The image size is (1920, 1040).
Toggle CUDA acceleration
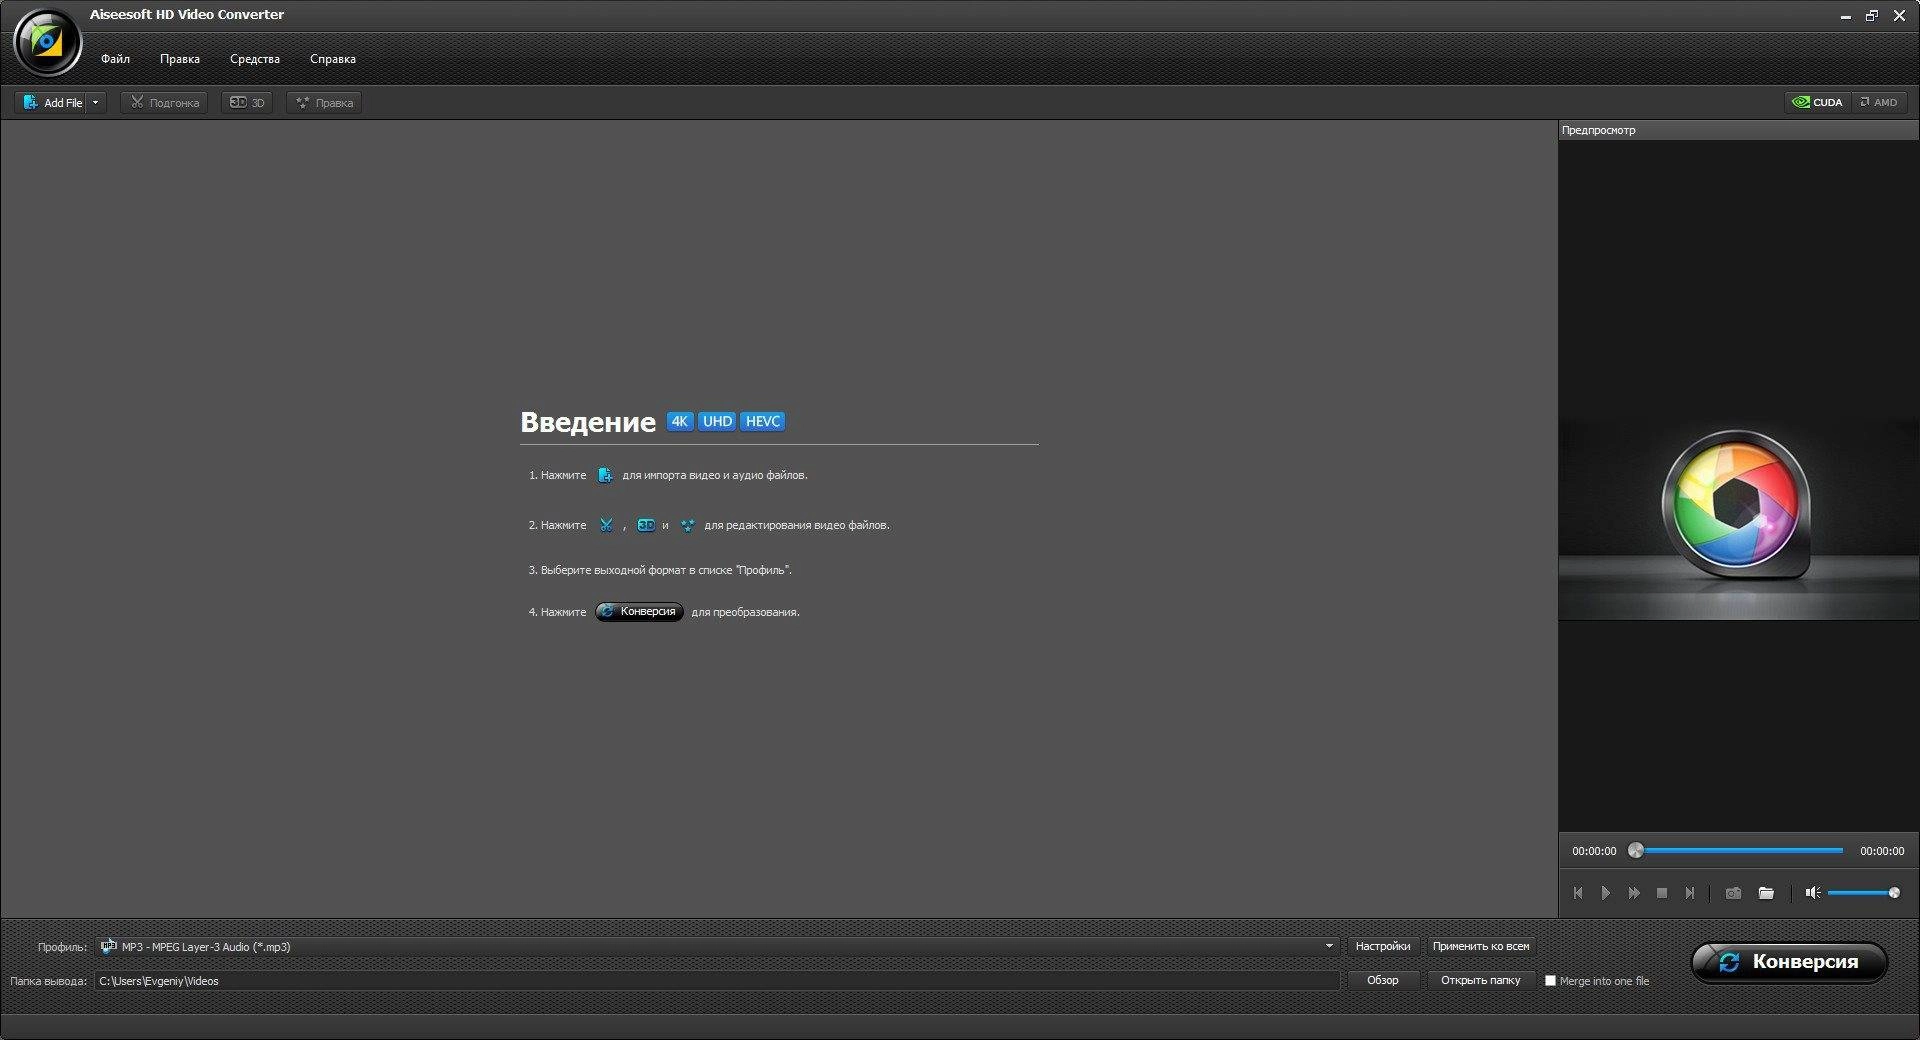tap(1818, 102)
